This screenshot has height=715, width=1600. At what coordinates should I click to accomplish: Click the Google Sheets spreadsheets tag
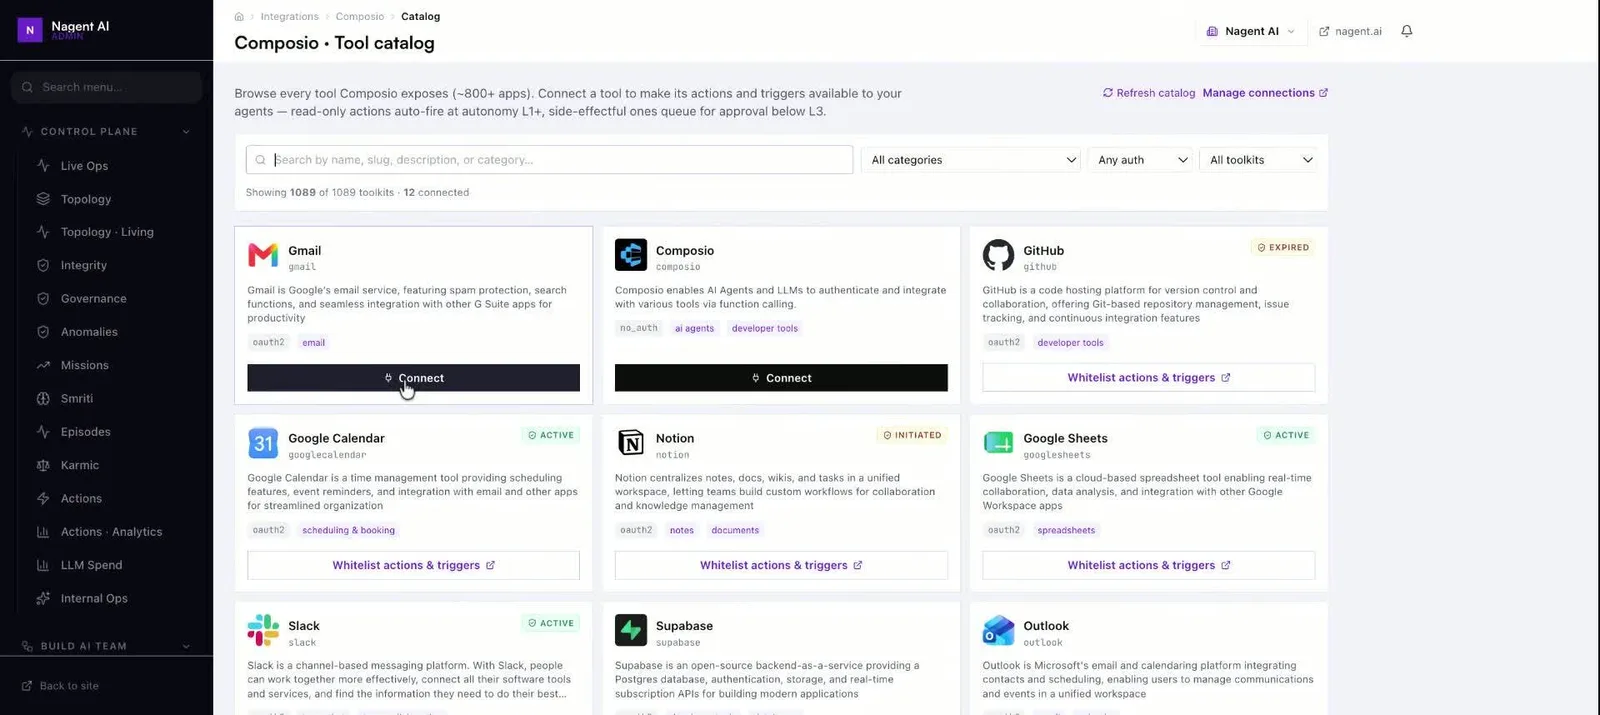coord(1066,530)
